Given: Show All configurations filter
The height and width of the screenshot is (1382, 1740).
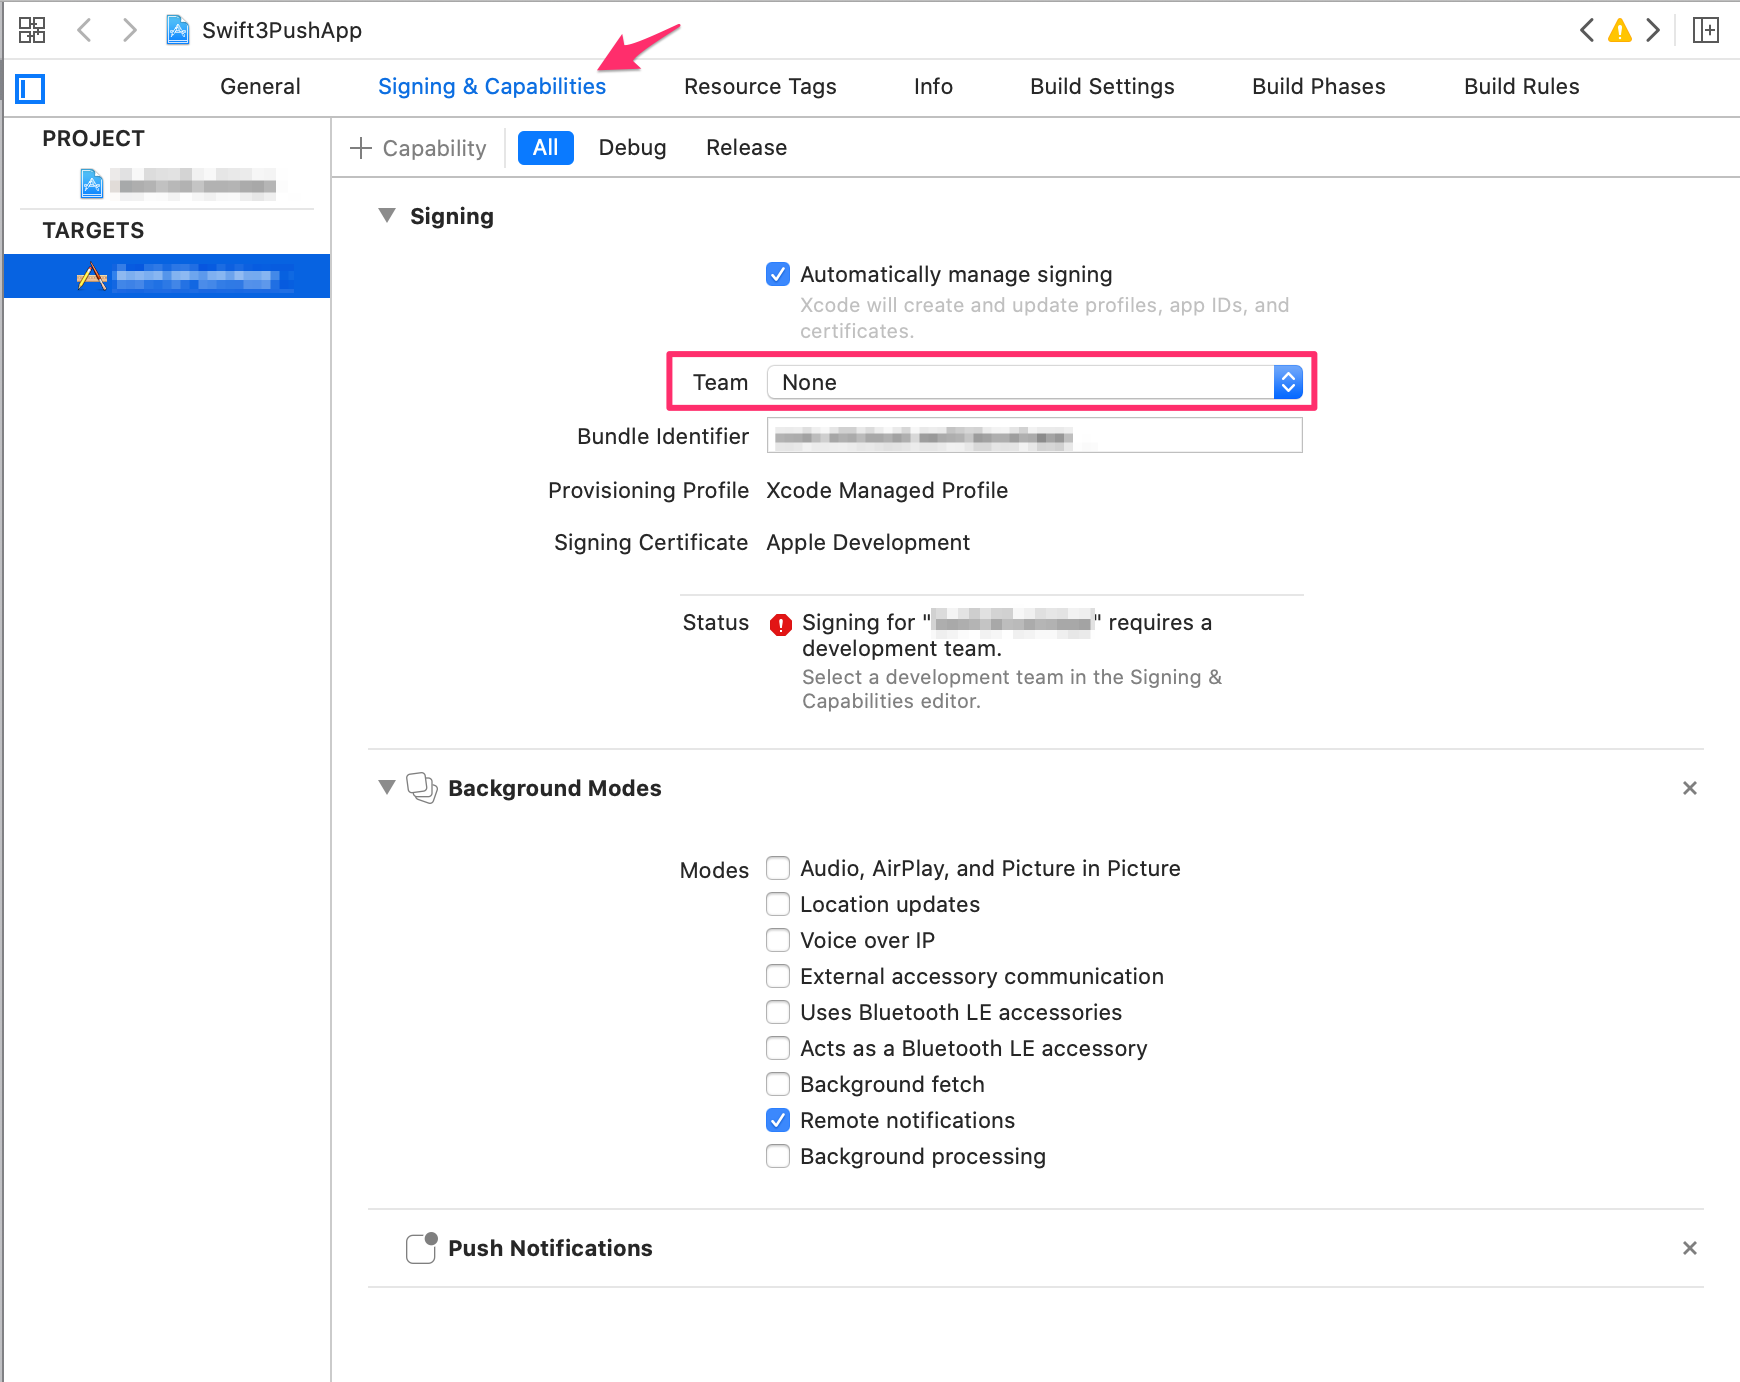Looking at the screenshot, I should pos(546,148).
